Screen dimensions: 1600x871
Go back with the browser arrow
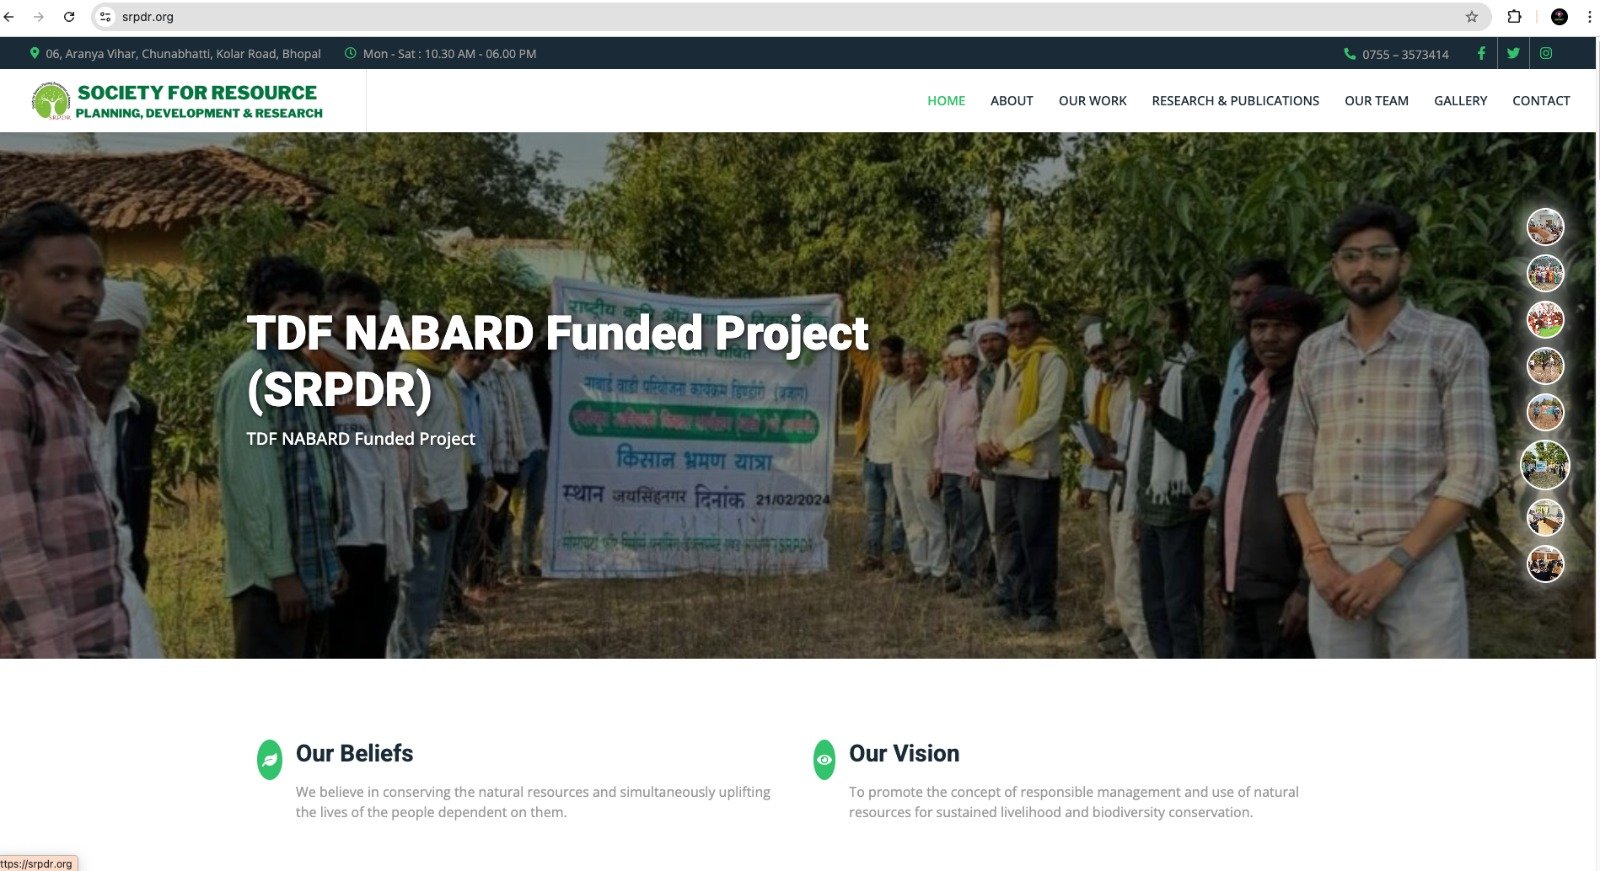tap(9, 17)
